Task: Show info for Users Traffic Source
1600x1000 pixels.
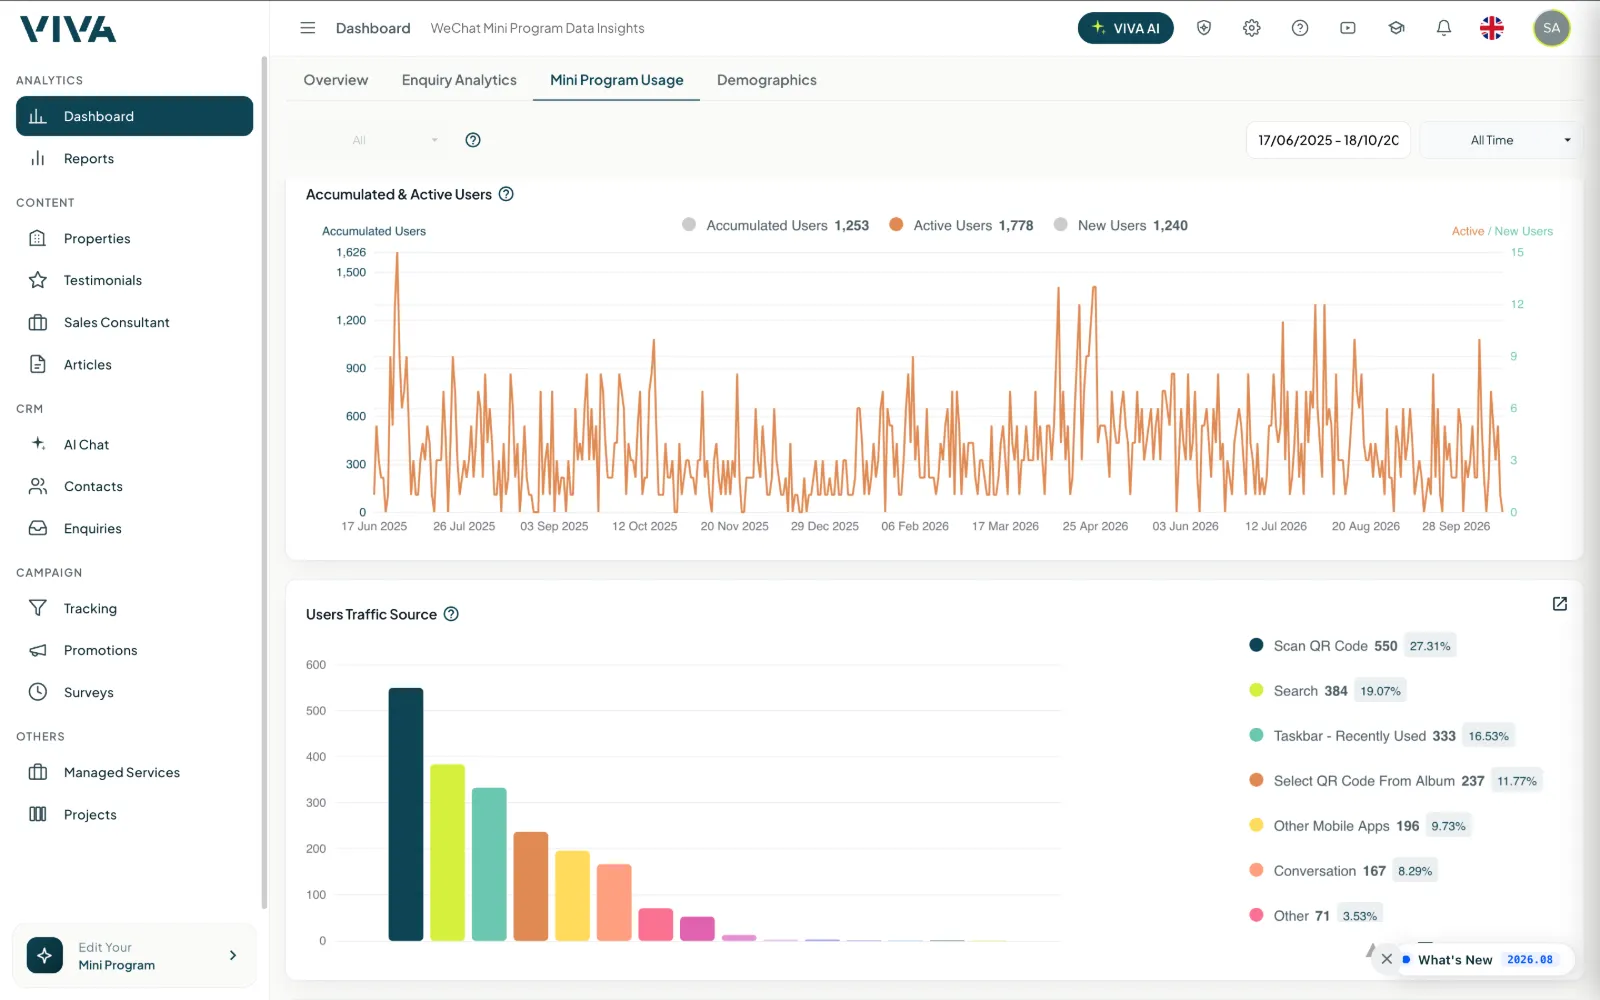Action: point(451,614)
